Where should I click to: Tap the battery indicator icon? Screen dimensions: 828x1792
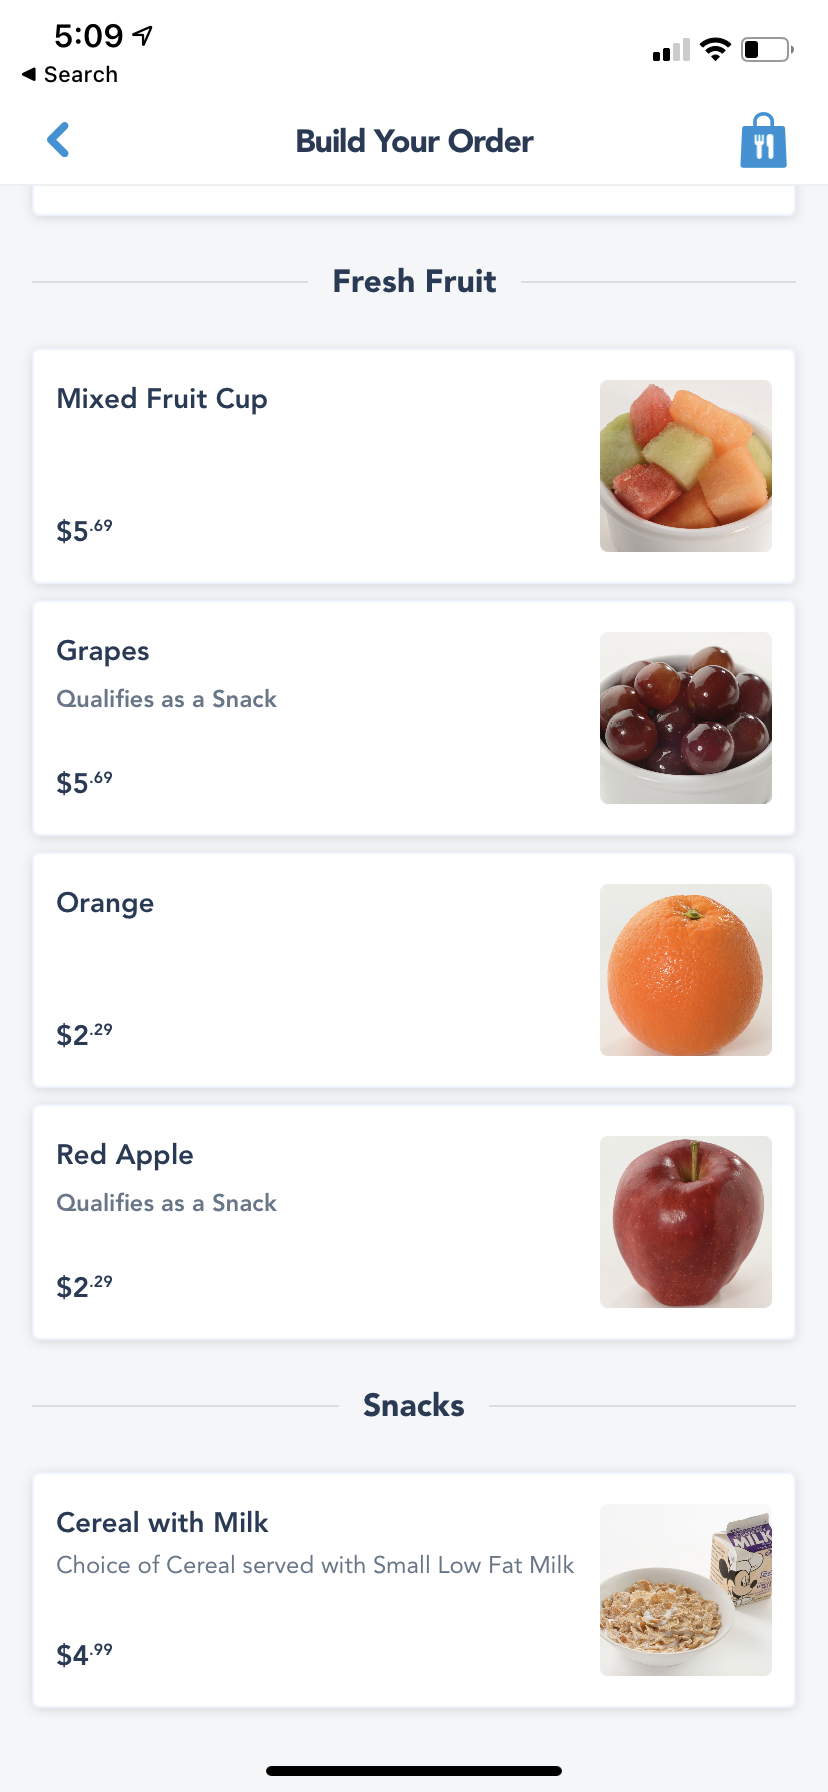tap(766, 49)
